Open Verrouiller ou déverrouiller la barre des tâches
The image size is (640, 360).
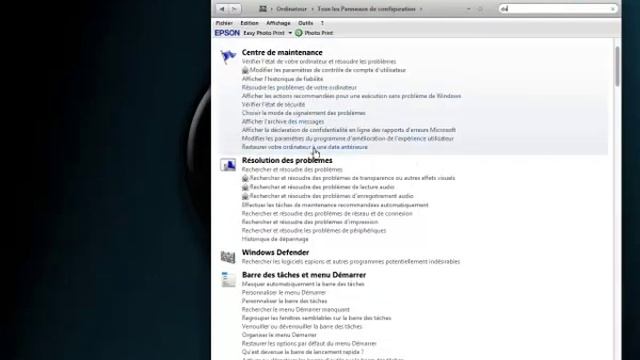pos(302,327)
